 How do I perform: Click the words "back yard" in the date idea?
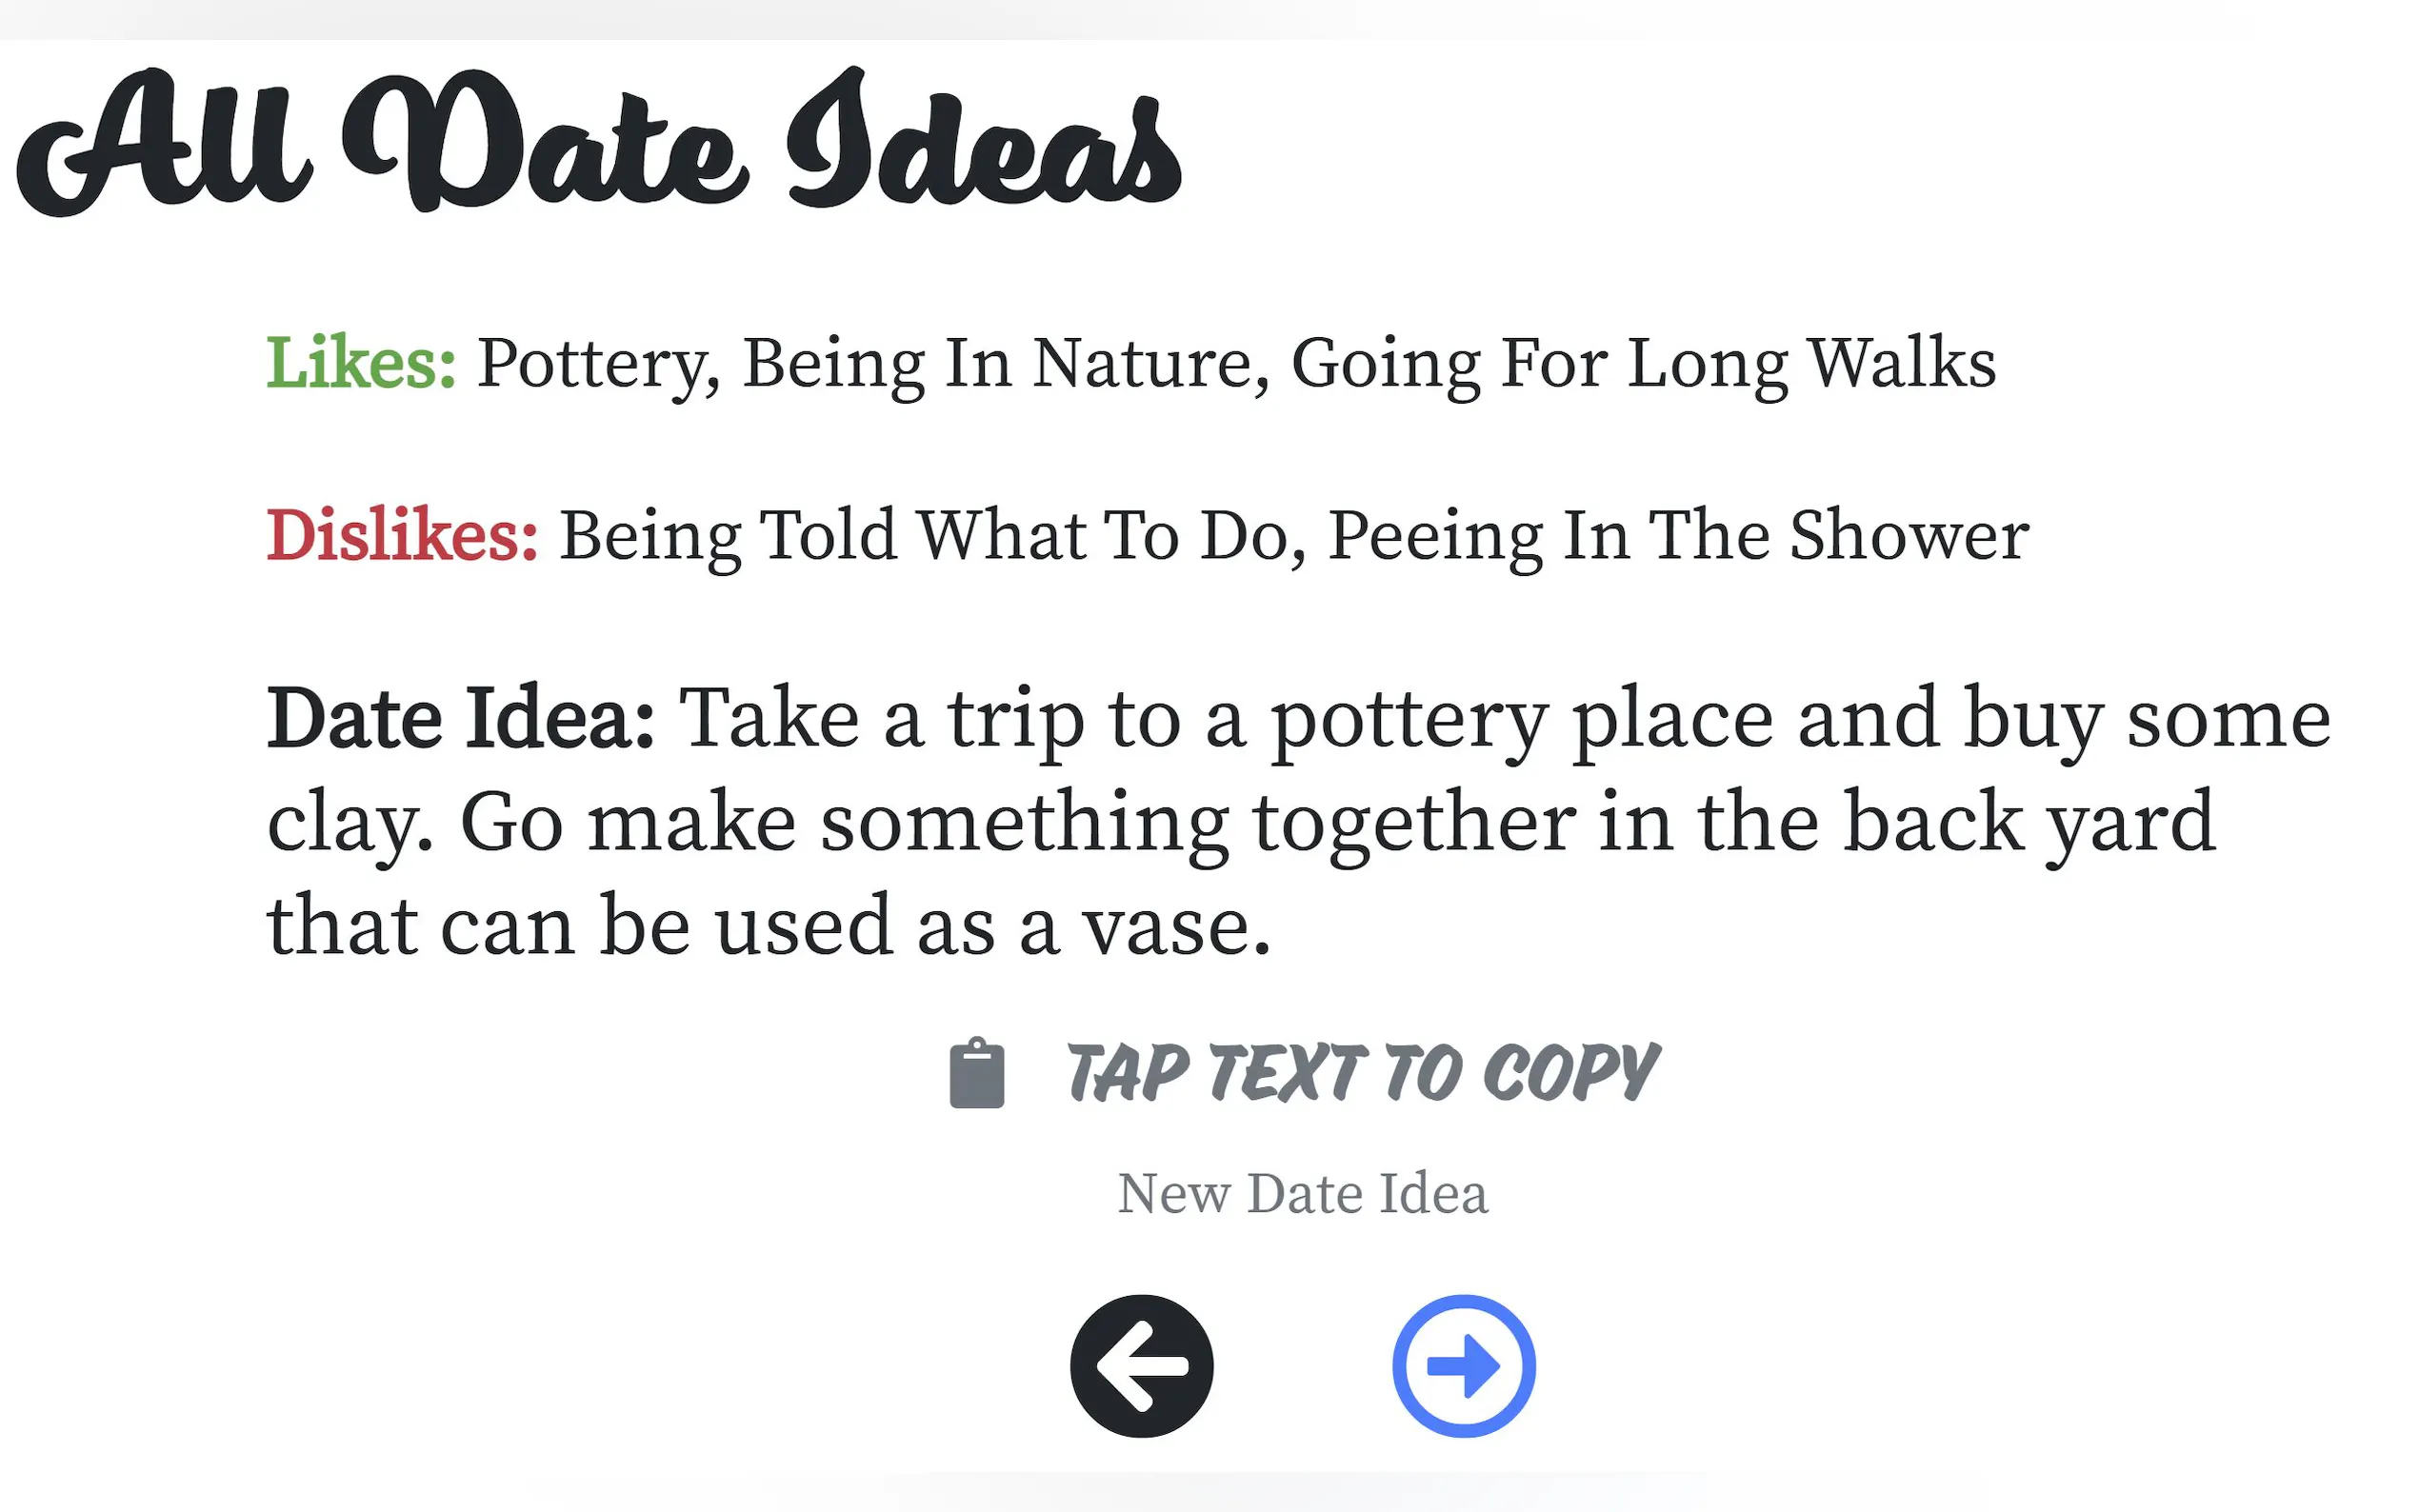(x=2029, y=823)
